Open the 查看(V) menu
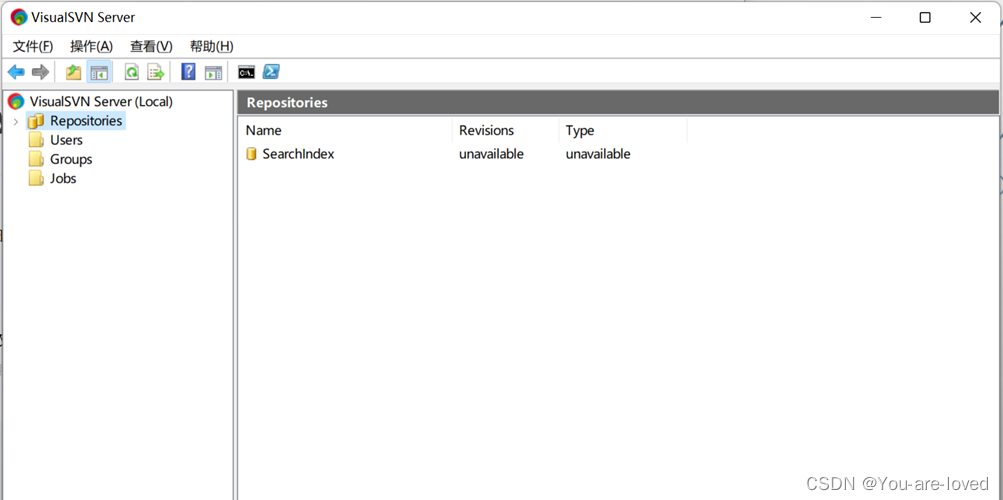Image resolution: width=1003 pixels, height=500 pixels. tap(152, 46)
